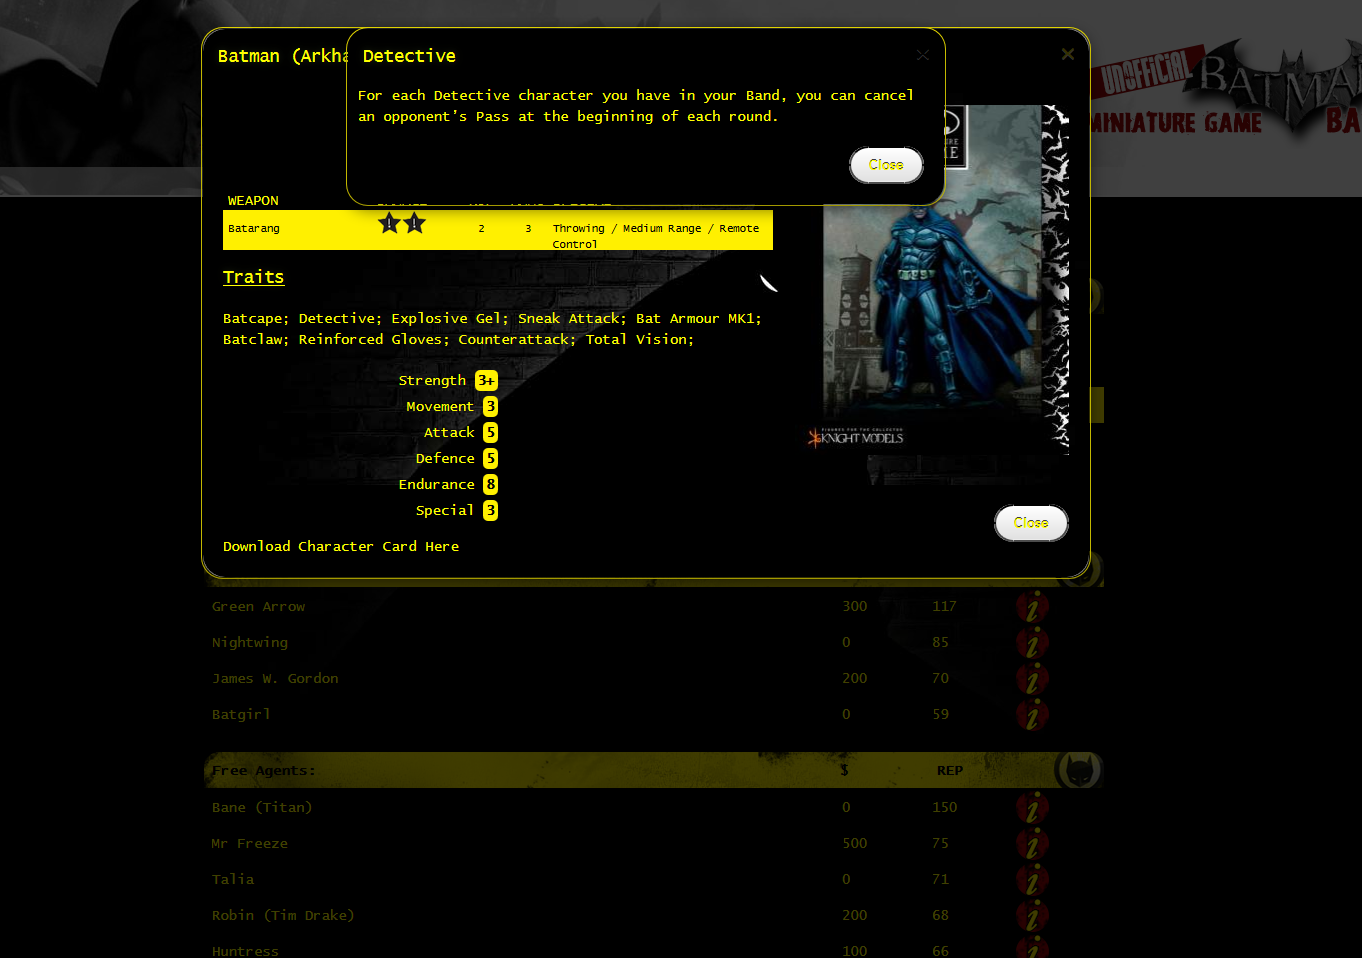Open info icon for Talia
This screenshot has width=1362, height=958.
[1032, 879]
